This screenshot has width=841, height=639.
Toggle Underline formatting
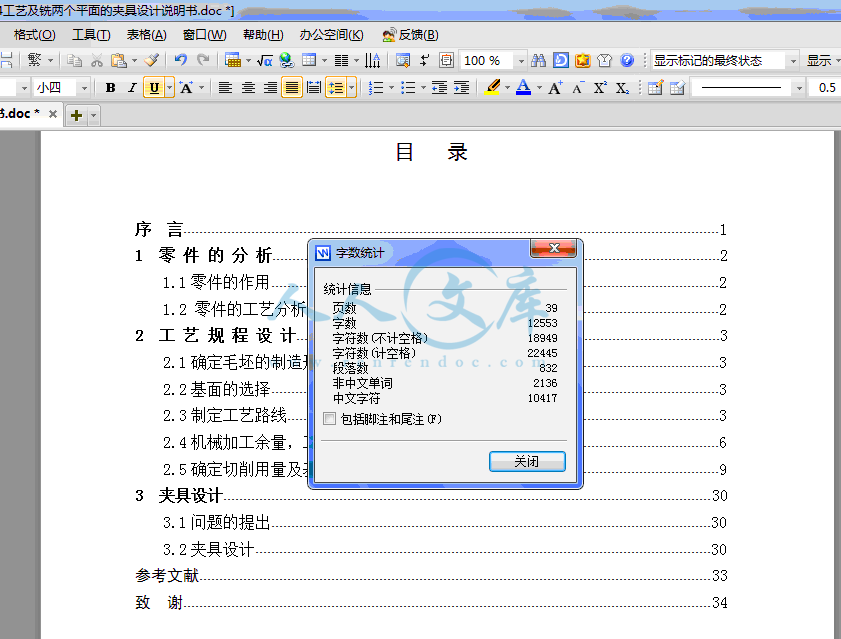[154, 87]
